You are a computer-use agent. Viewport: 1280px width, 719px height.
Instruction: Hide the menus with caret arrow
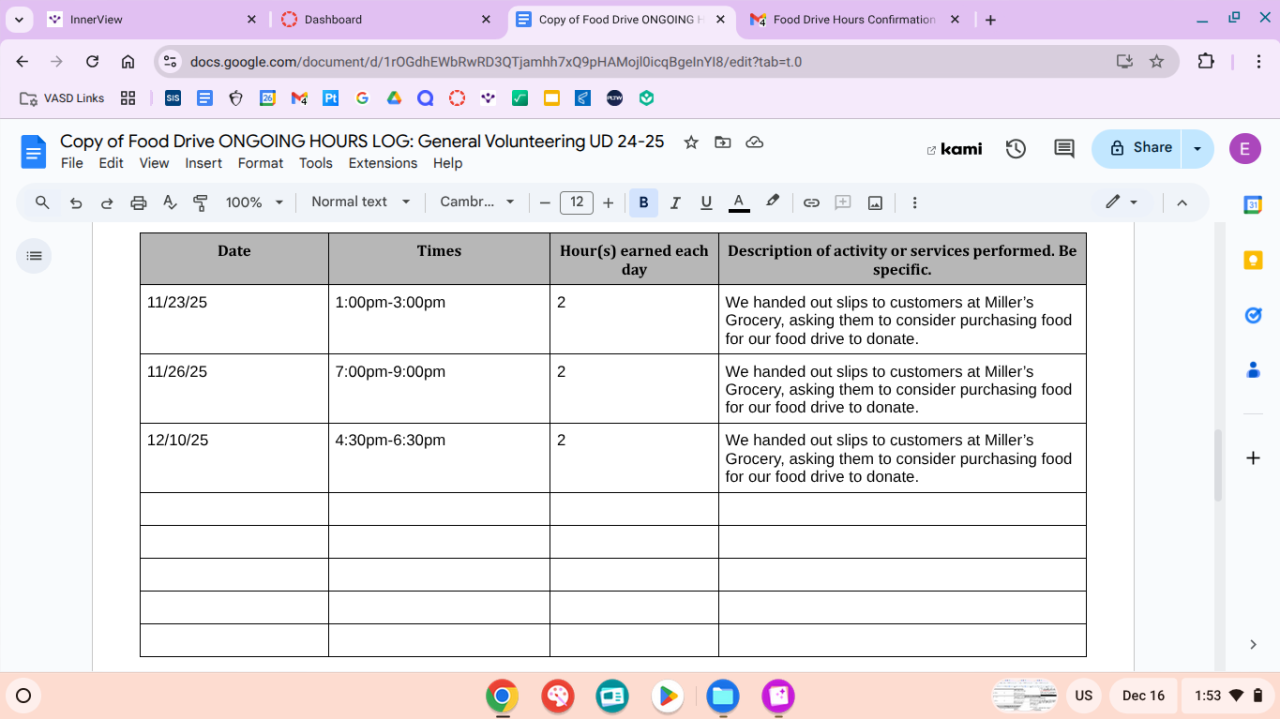point(1182,203)
